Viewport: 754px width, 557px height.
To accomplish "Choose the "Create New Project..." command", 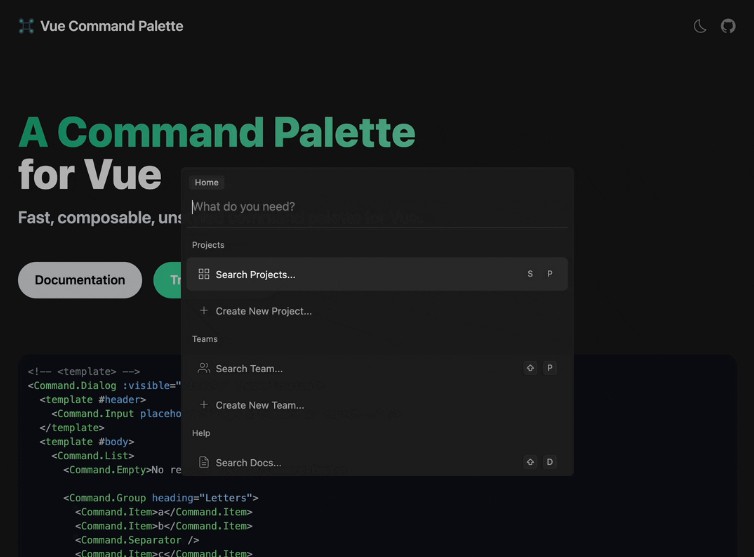I will coord(263,311).
